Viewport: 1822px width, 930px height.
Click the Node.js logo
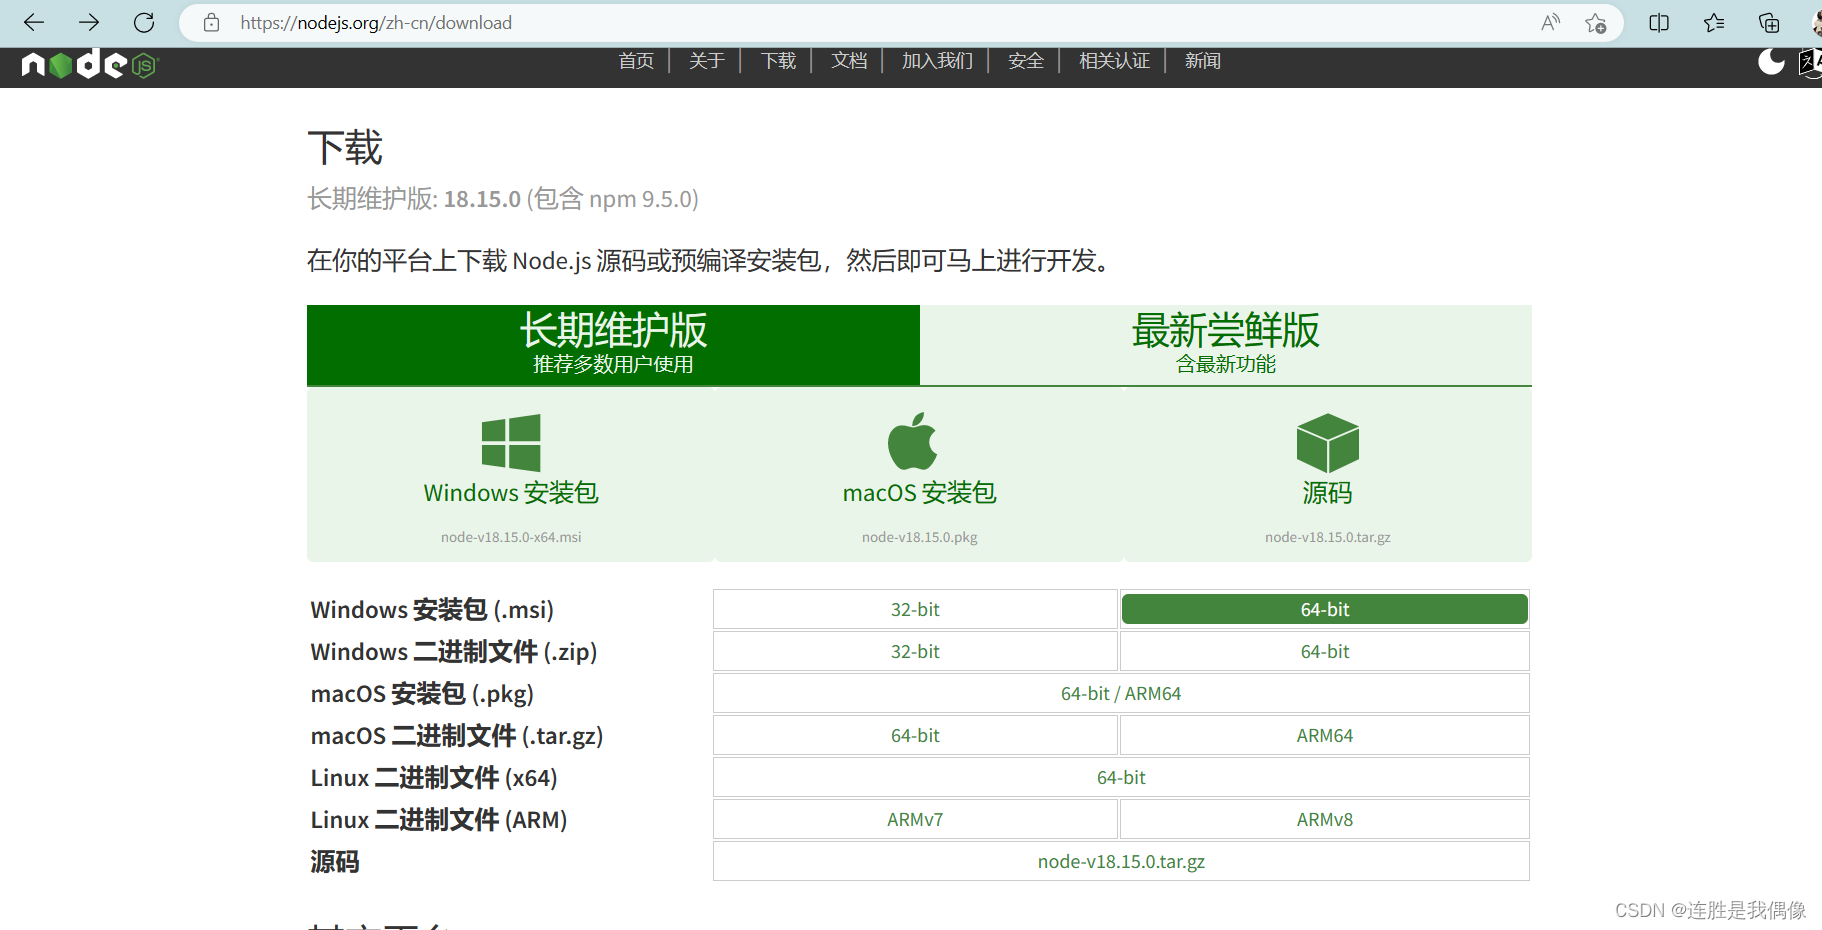click(x=90, y=64)
